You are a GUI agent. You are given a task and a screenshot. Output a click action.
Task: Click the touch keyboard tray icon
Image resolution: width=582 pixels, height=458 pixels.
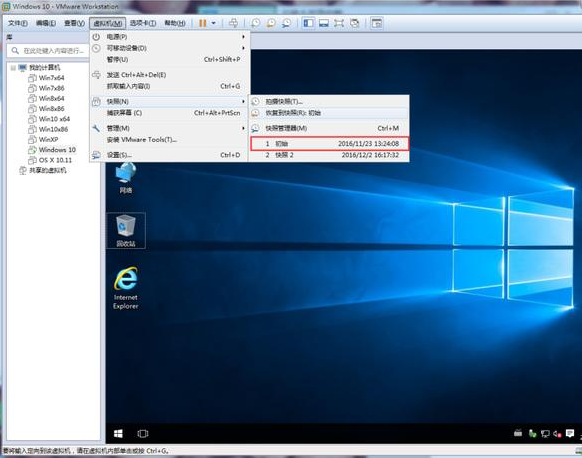point(518,433)
